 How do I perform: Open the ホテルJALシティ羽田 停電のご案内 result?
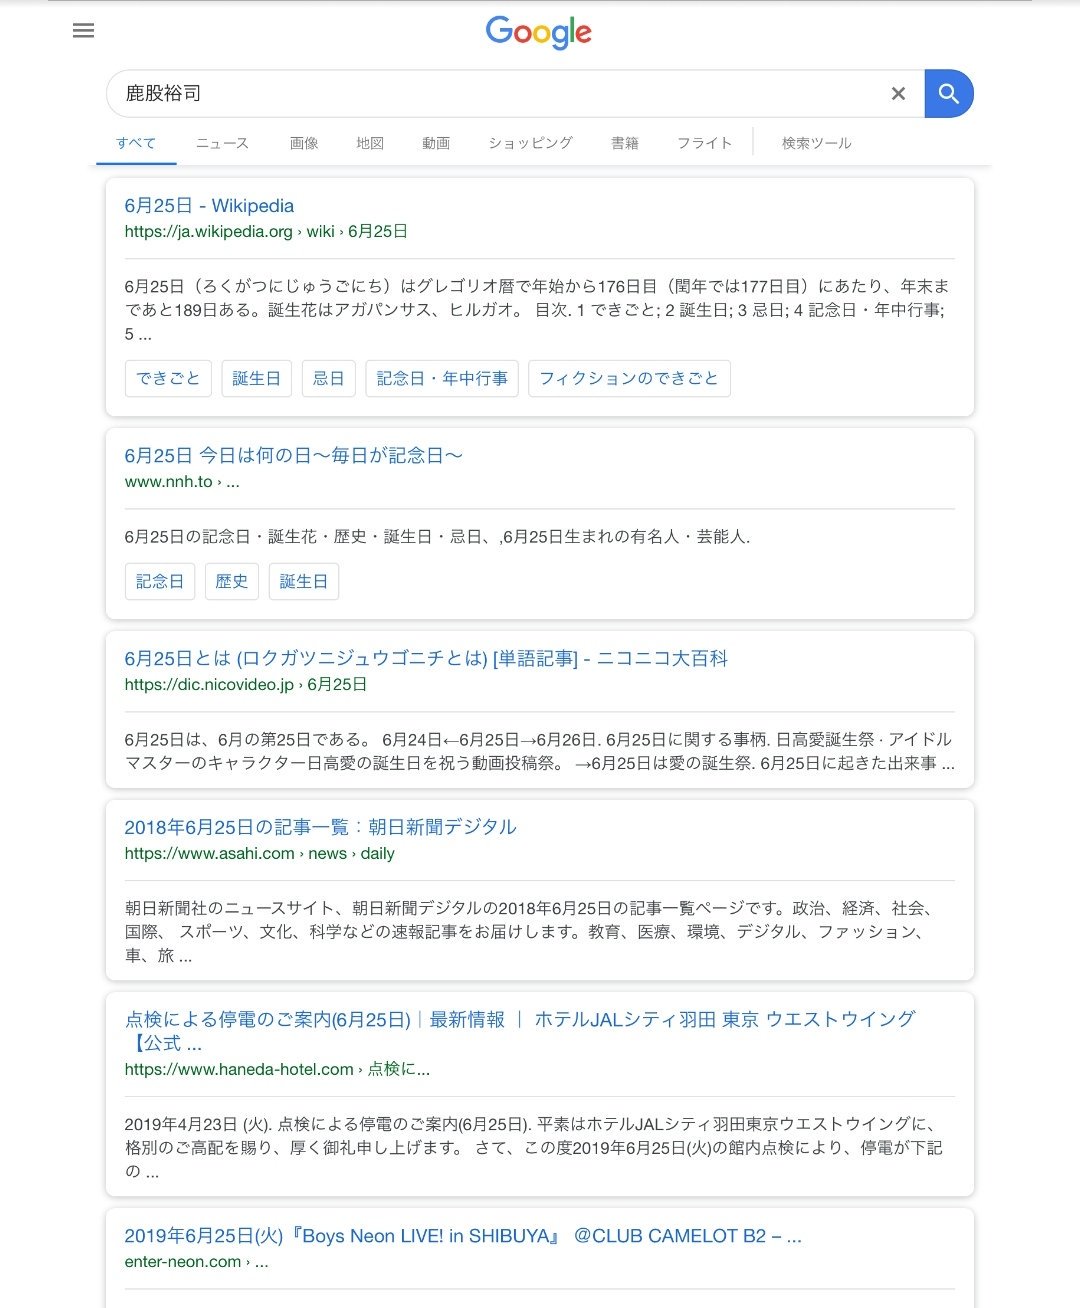[x=520, y=1031]
